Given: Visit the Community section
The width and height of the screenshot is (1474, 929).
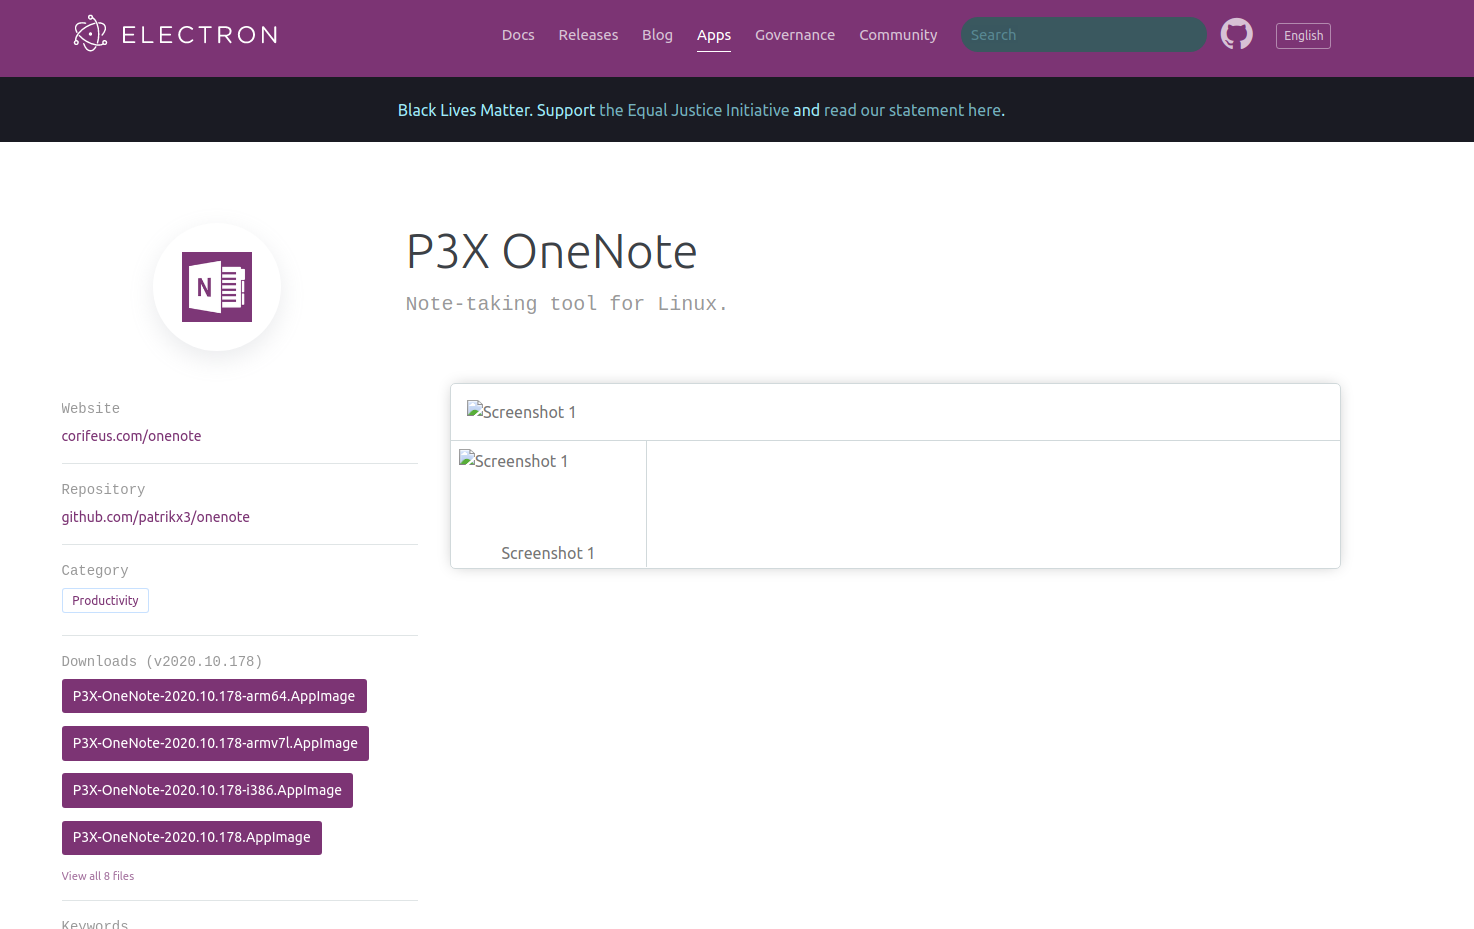Looking at the screenshot, I should coord(897,35).
